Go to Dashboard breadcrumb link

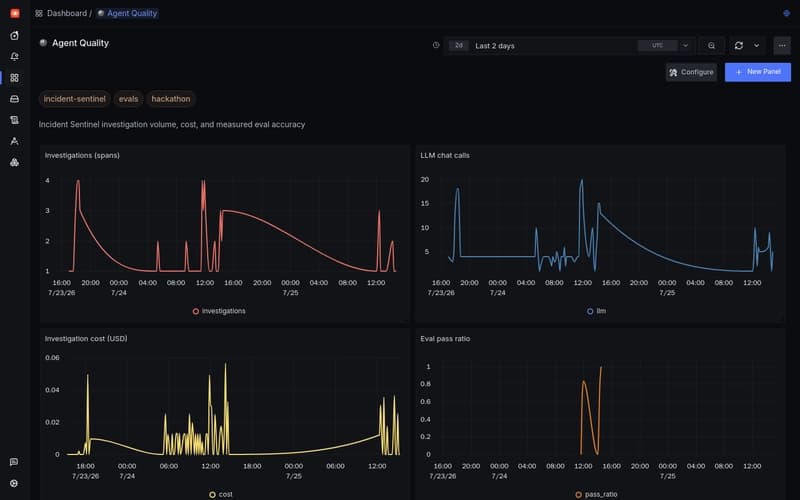(67, 13)
